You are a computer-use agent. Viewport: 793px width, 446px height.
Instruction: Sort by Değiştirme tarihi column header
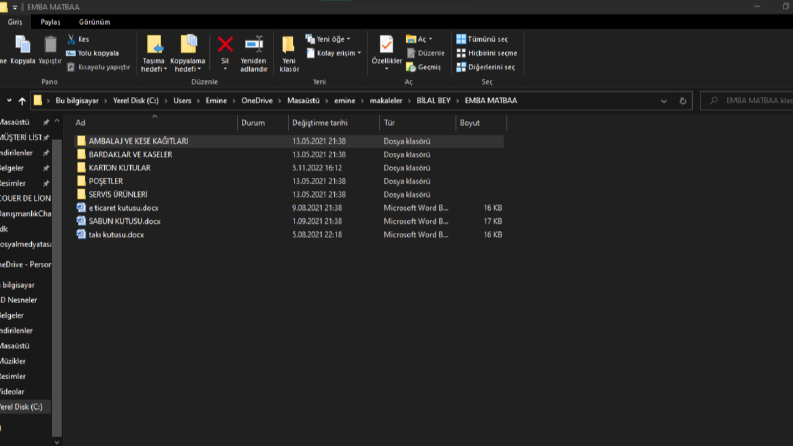click(x=333, y=123)
